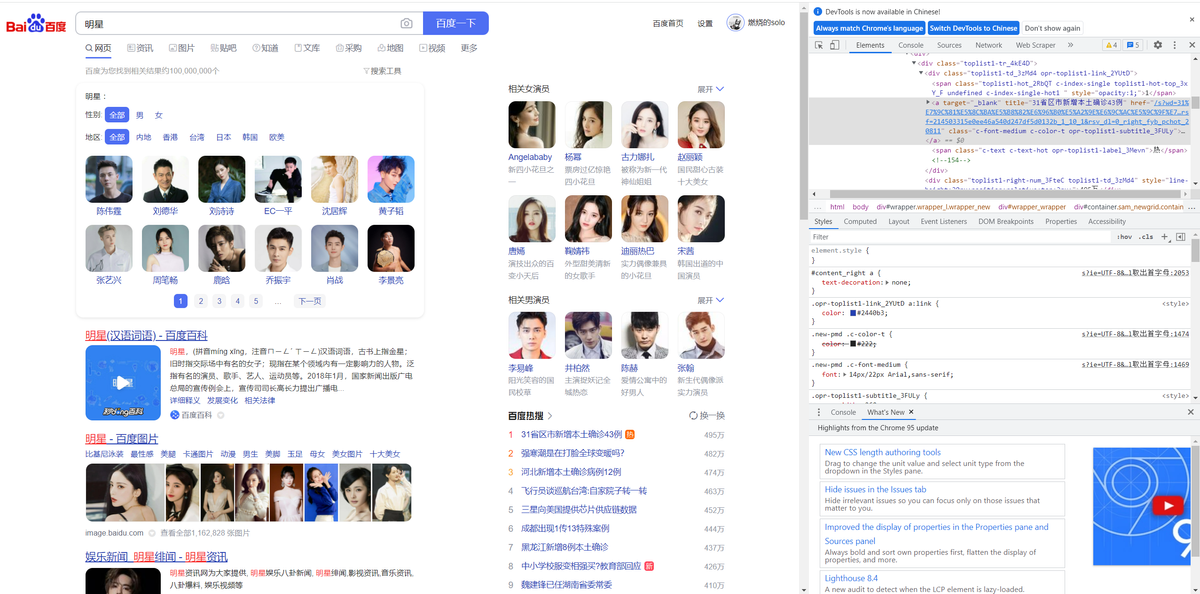The height and width of the screenshot is (594, 1200).
Task: Show more DevTools tabs with the » chevron
Action: [x=1070, y=45]
